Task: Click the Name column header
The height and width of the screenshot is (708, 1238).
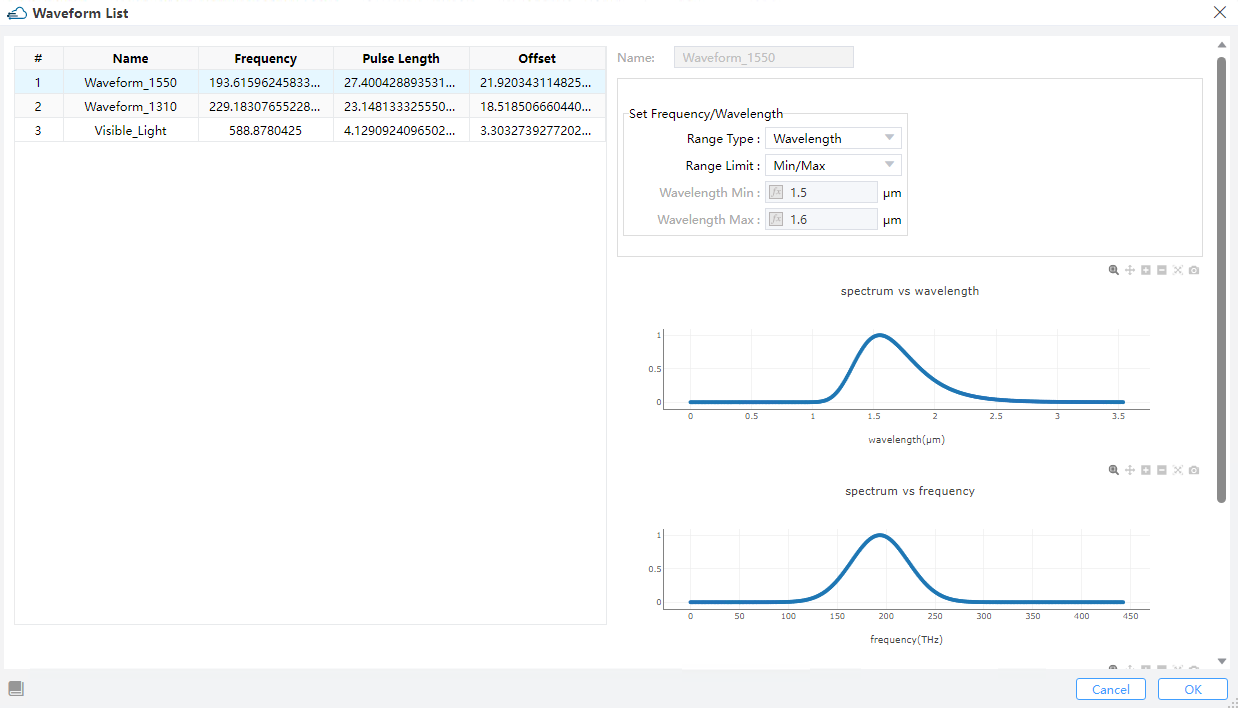Action: coord(131,58)
